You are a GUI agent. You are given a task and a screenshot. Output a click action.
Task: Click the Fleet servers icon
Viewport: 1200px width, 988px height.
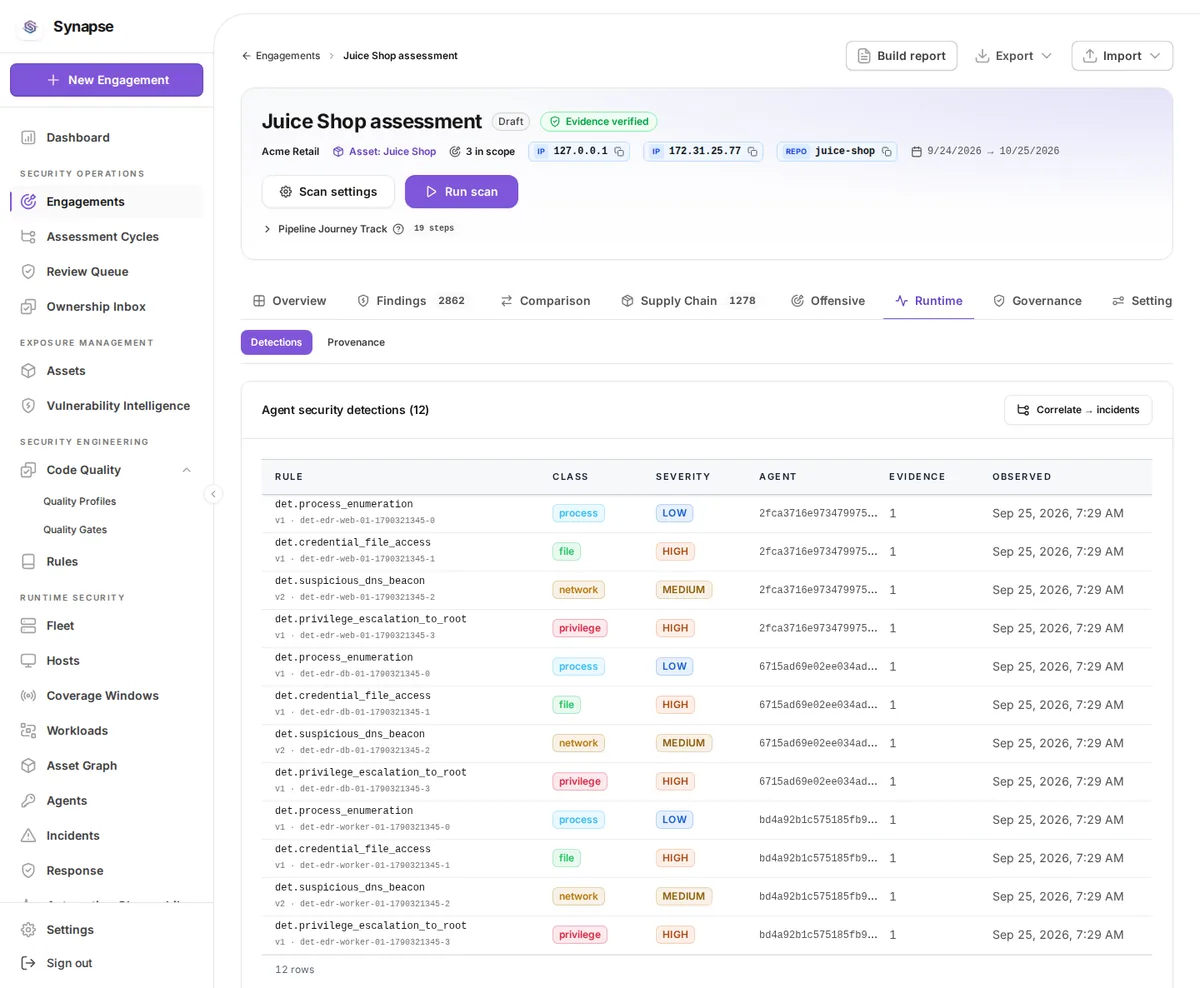[28, 625]
